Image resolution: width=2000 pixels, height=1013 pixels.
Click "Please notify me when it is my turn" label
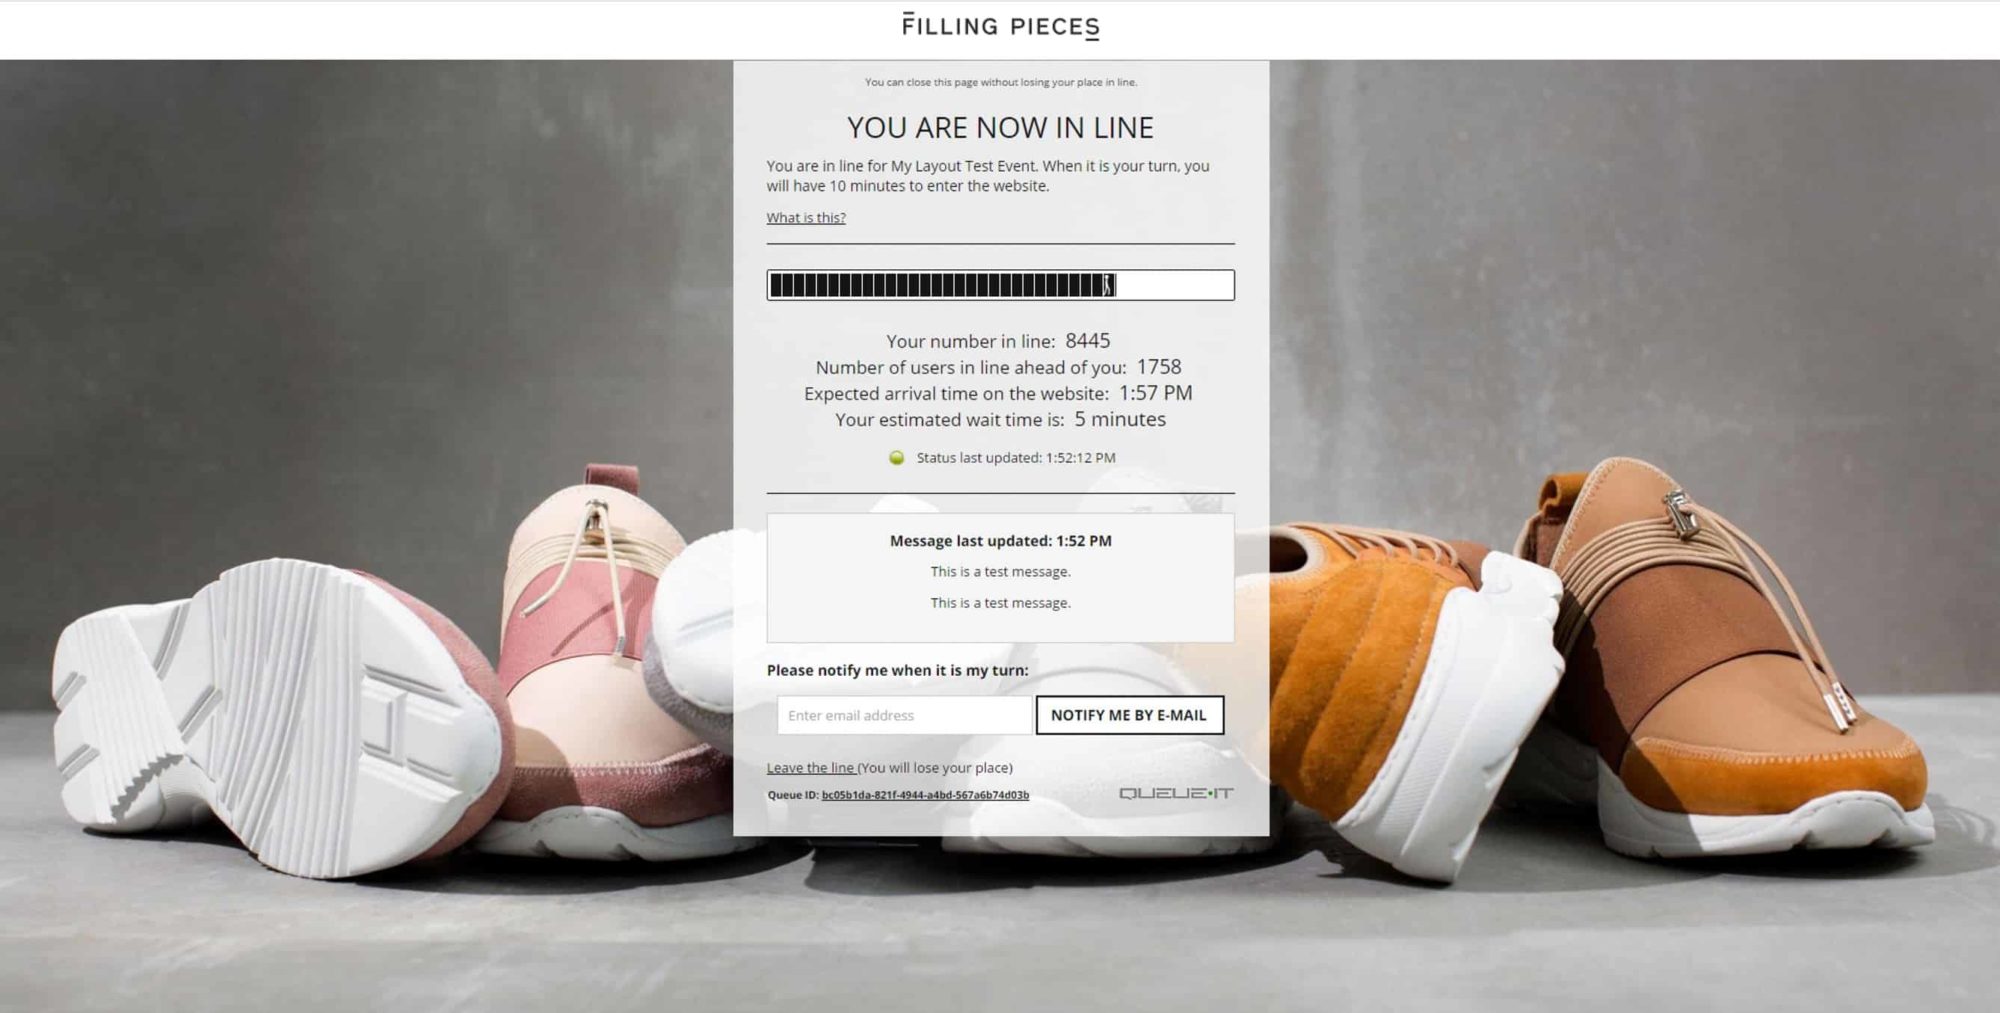click(x=897, y=670)
